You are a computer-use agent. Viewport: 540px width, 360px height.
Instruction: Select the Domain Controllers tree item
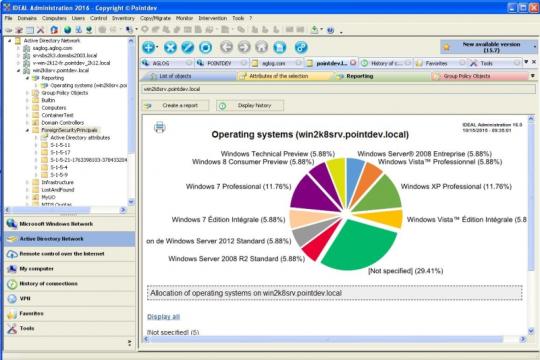click(x=63, y=123)
